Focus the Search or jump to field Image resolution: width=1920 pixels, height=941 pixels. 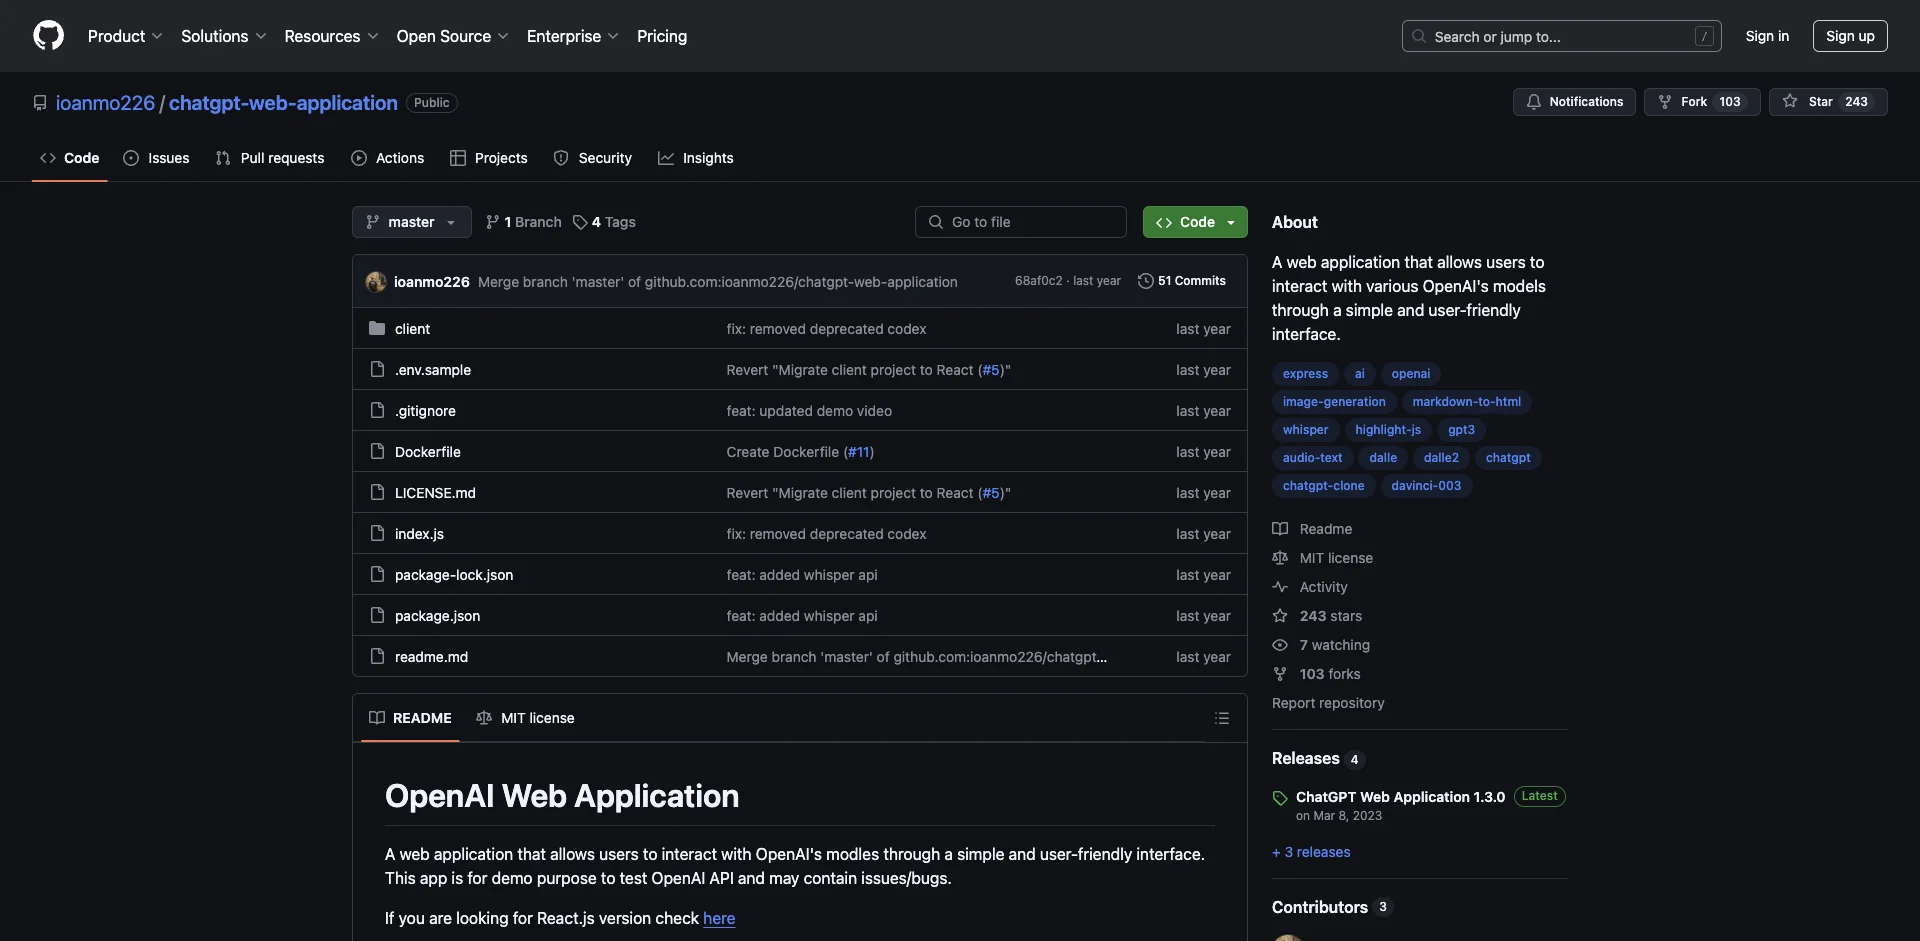[1562, 36]
